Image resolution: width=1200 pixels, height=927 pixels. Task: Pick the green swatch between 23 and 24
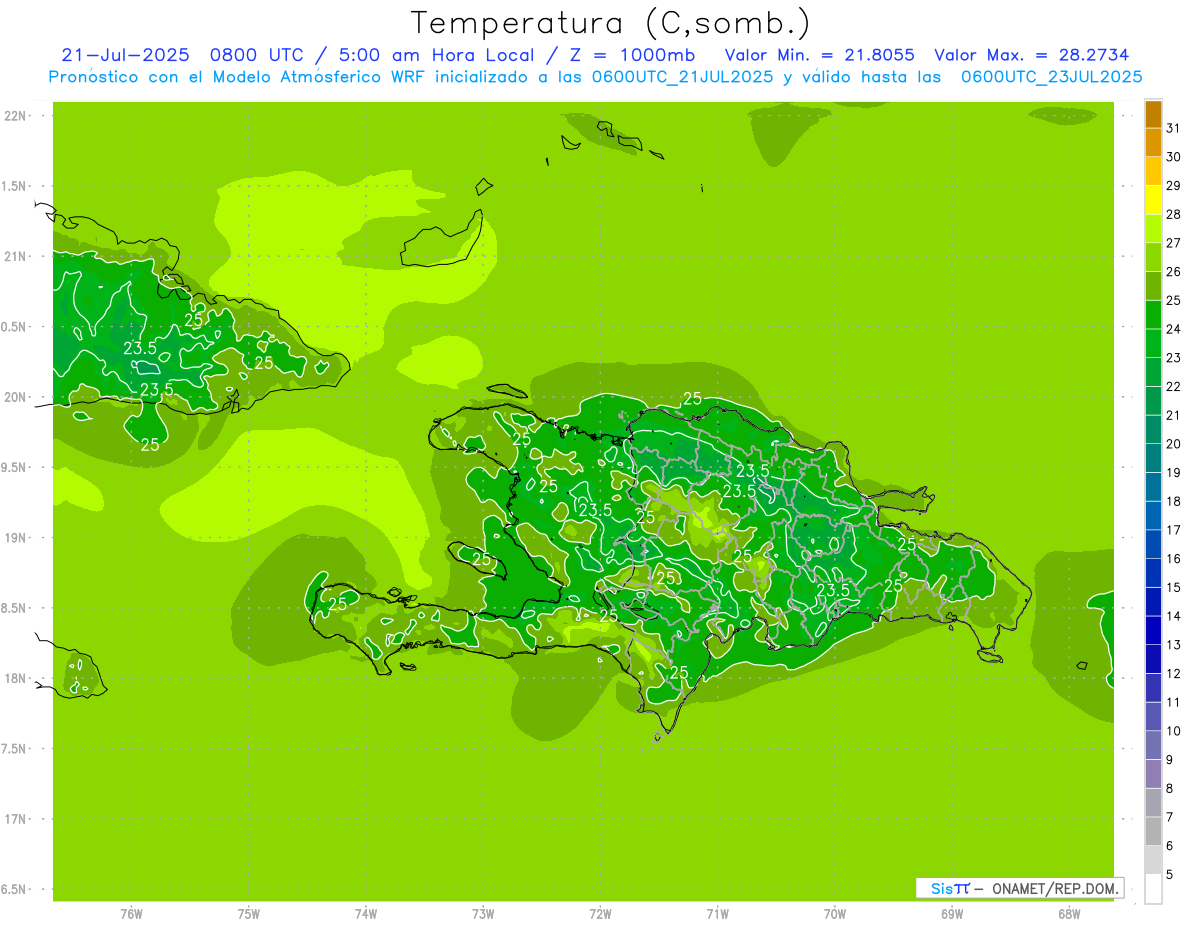click(1153, 344)
